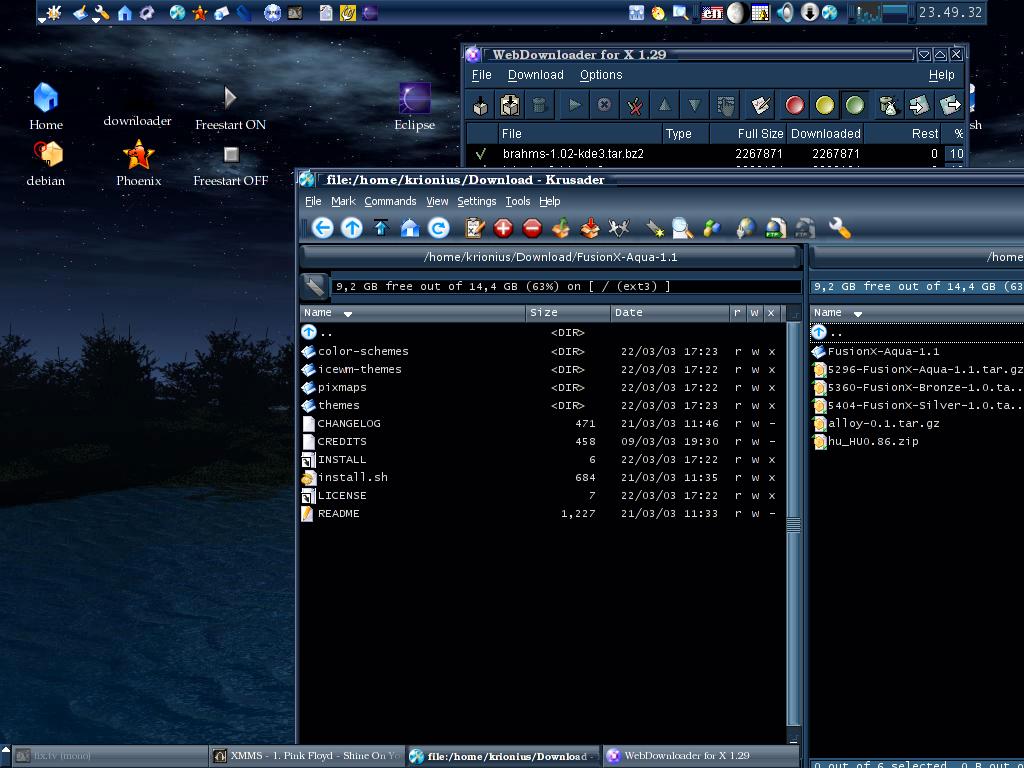Open the Home desktop icon
This screenshot has height=768, width=1024.
click(46, 106)
